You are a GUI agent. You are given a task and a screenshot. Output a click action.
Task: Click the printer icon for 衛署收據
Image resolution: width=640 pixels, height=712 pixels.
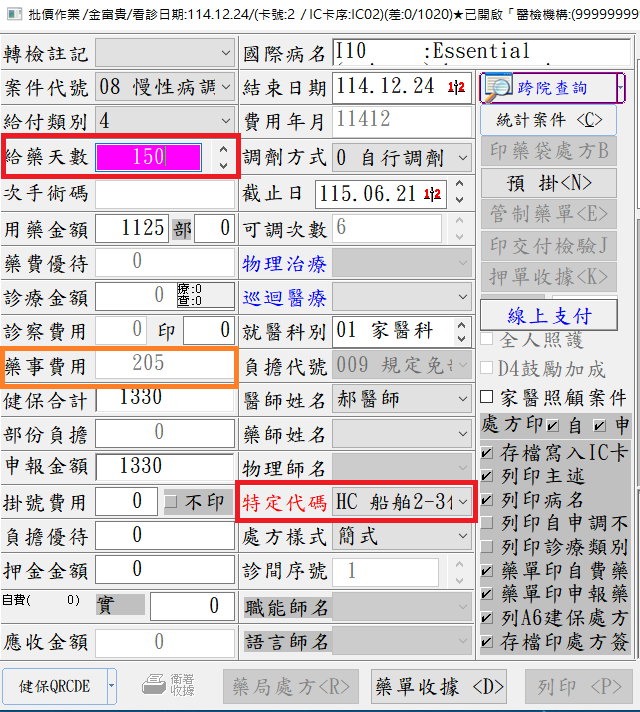pos(154,685)
